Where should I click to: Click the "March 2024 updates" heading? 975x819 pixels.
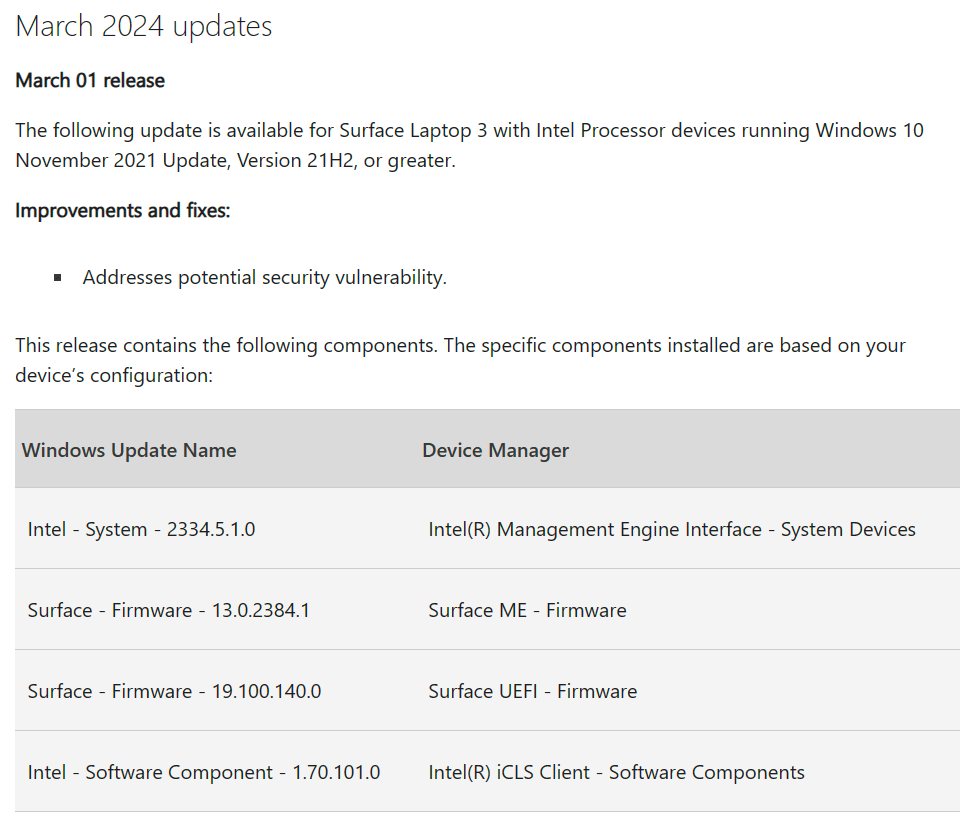(x=144, y=27)
